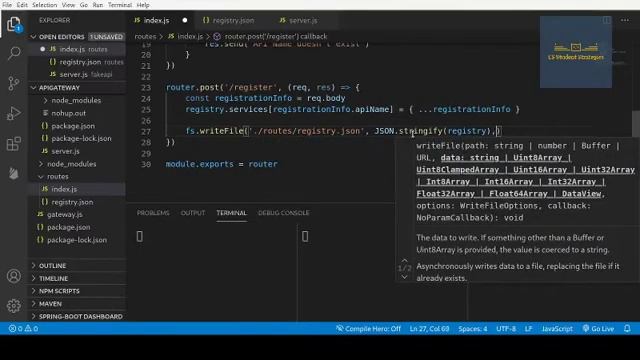Open the Help menu

(143, 5)
